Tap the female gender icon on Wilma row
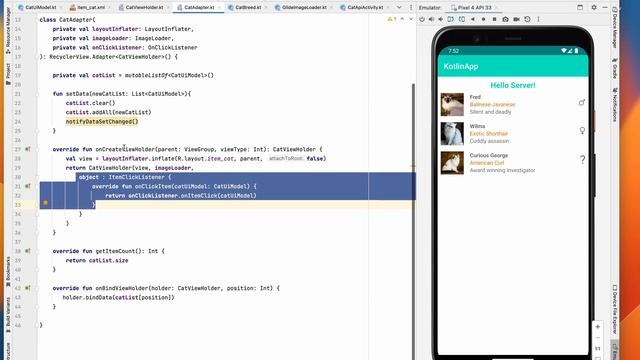The width and height of the screenshot is (640, 360). (x=582, y=131)
